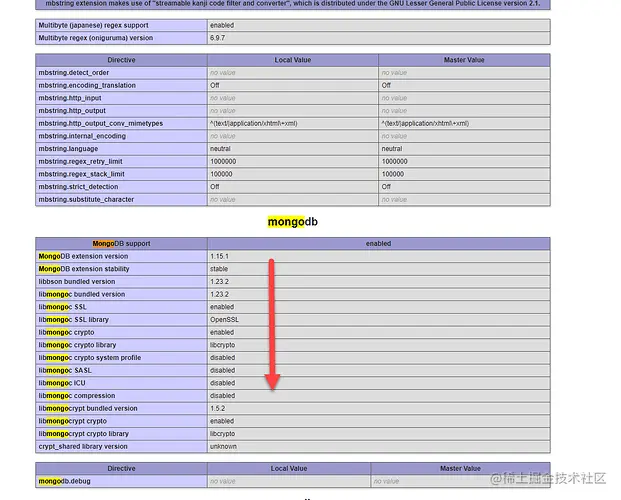Click local value 1000000 for regex_retry_limit

tap(223, 162)
